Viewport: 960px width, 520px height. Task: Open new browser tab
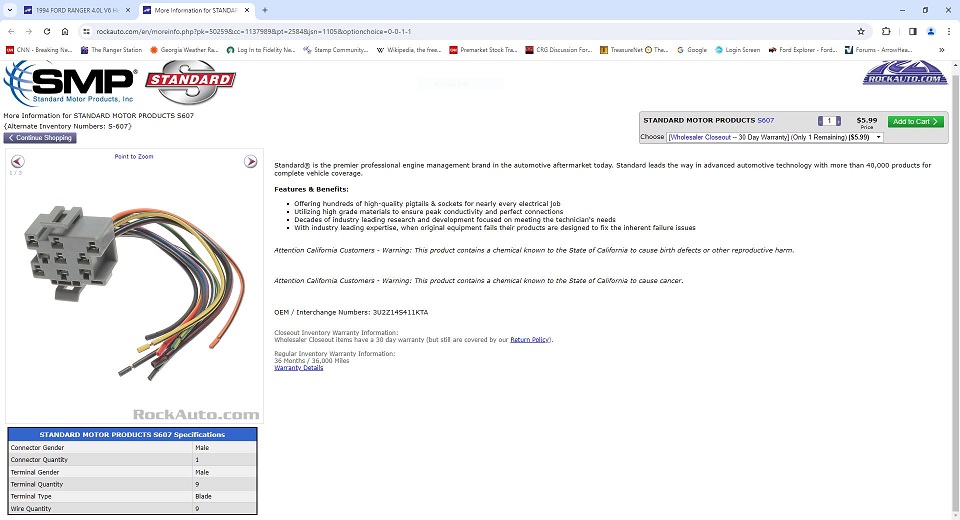pos(264,10)
